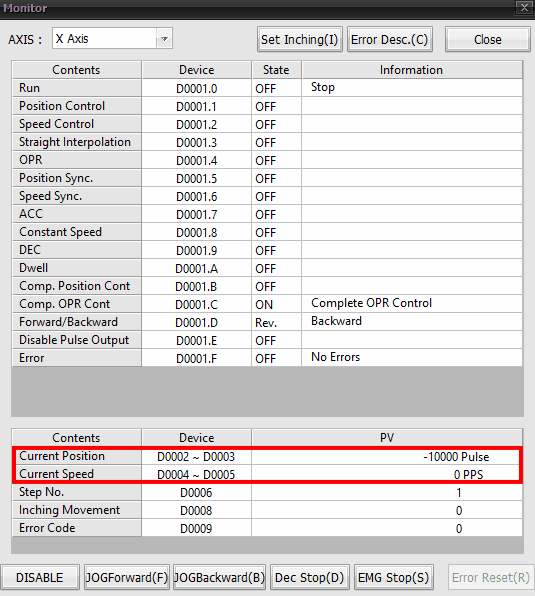This screenshot has height=596, width=535.
Task: Click device cell D0001.C
Action: coord(196,304)
